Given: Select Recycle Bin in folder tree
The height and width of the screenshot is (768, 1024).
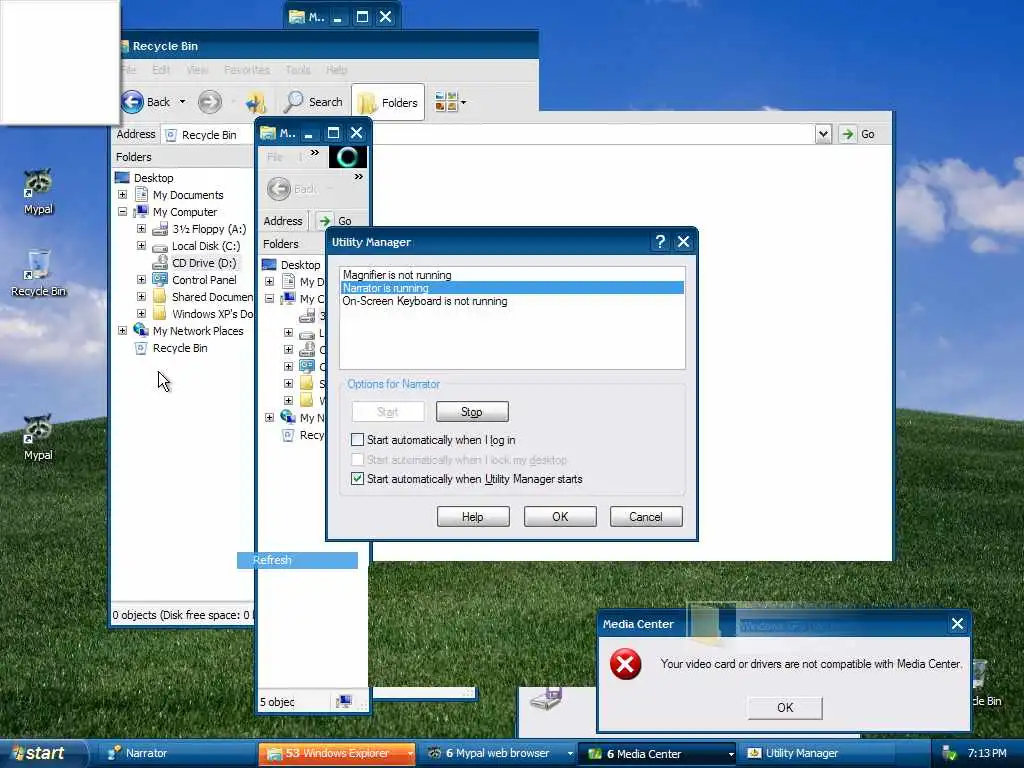Looking at the screenshot, I should 180,348.
